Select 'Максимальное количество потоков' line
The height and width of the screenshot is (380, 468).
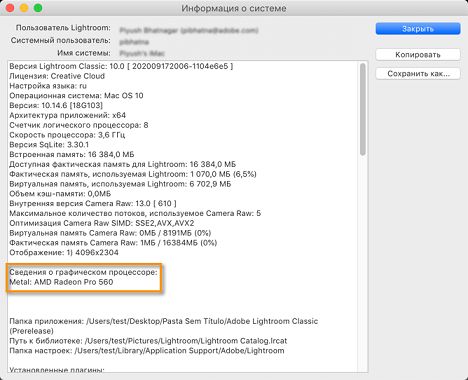click(135, 213)
